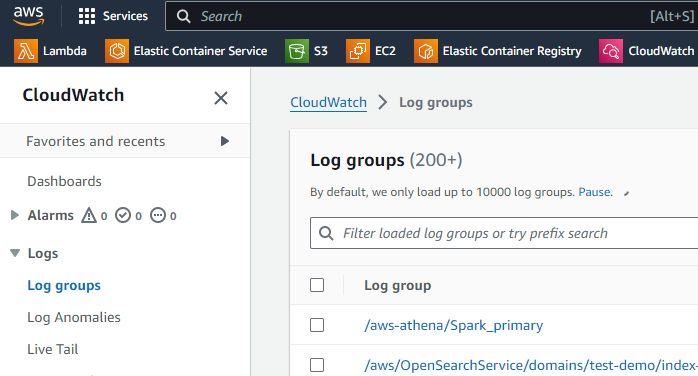This screenshot has height=376, width=698.
Task: Open the CloudWatch shortcut icon in favorites bar
Action: click(611, 51)
